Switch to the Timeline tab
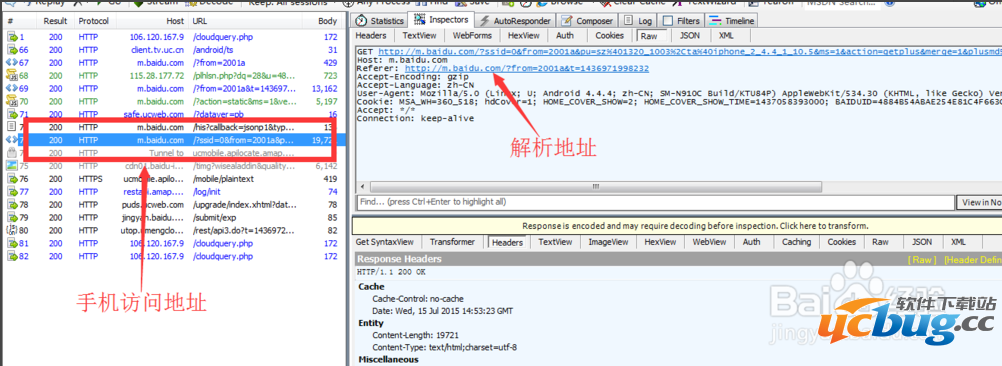Screen dimensions: 1002x366 click(733, 20)
